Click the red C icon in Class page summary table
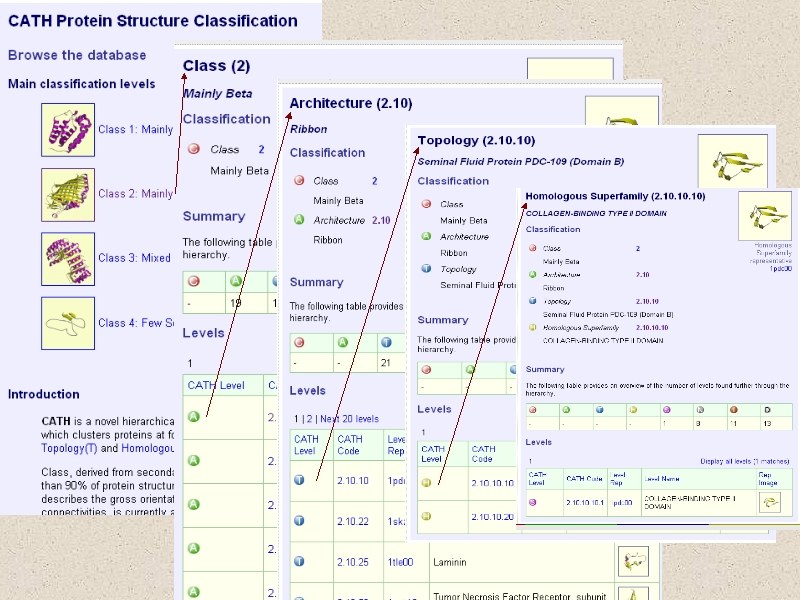800x600 pixels. tap(194, 281)
